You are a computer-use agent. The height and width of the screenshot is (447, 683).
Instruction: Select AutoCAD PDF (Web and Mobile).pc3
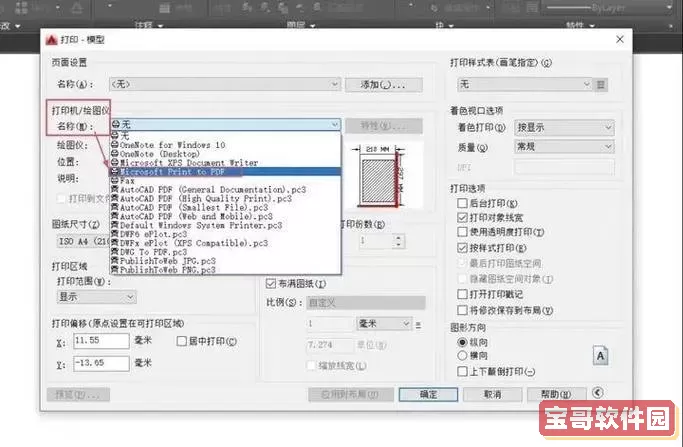point(225,216)
